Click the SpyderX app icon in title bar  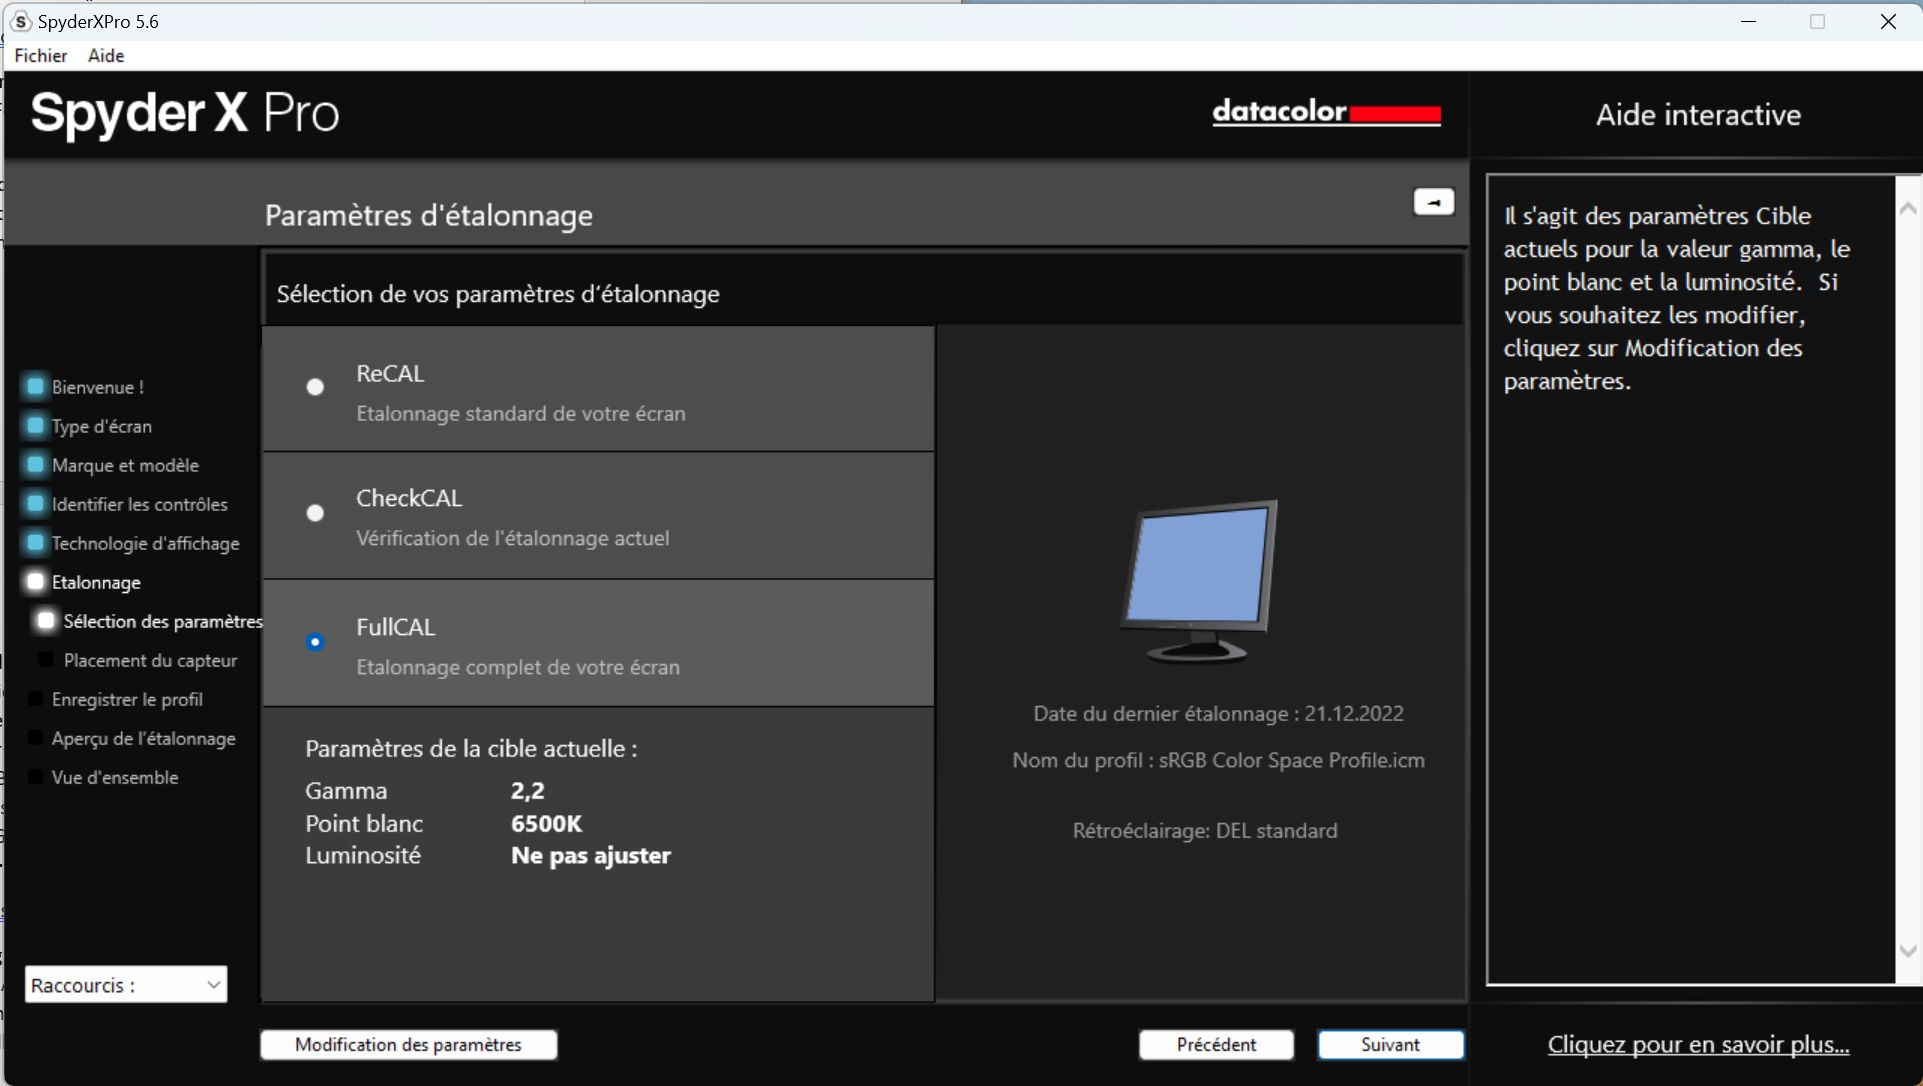[x=20, y=21]
